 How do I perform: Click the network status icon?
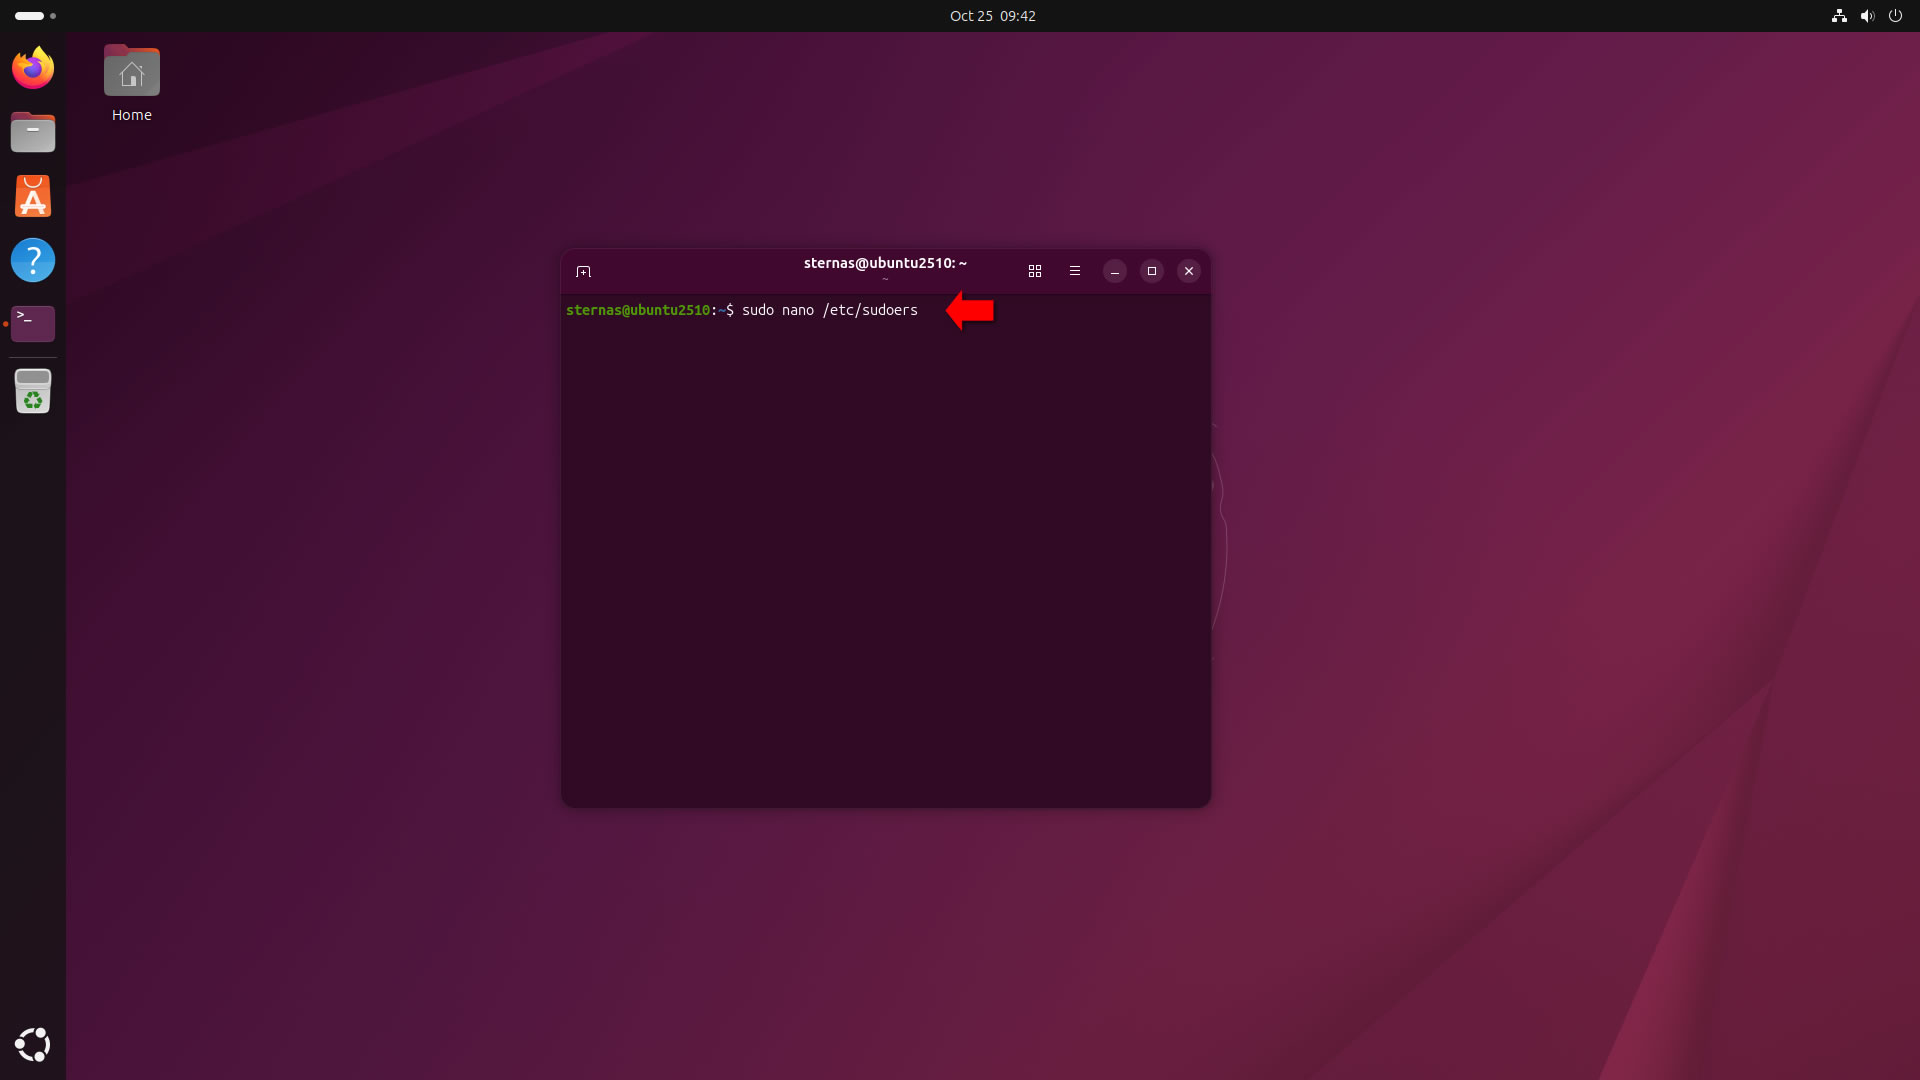point(1839,16)
